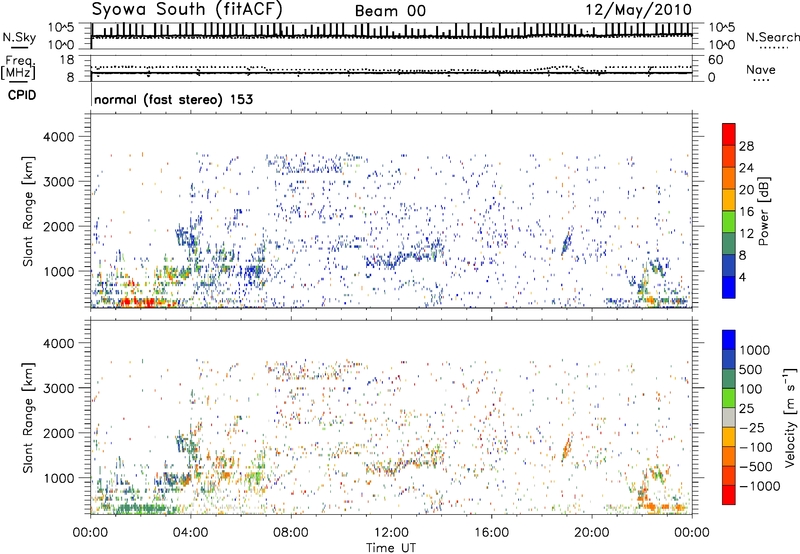Select the 'N.Search' legend label
This screenshot has width=800, height=554.
click(772, 37)
